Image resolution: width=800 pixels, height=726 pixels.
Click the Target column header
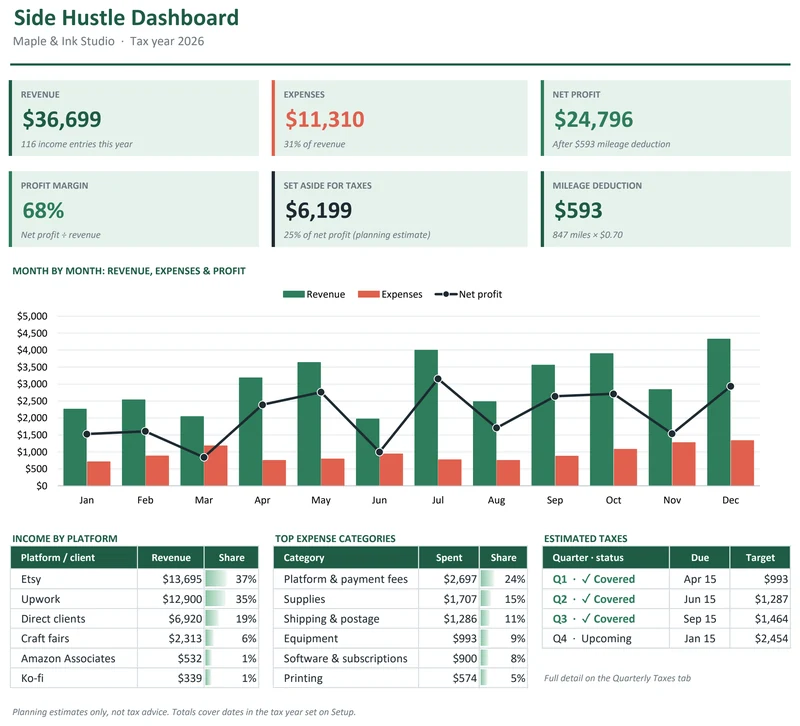tap(760, 558)
